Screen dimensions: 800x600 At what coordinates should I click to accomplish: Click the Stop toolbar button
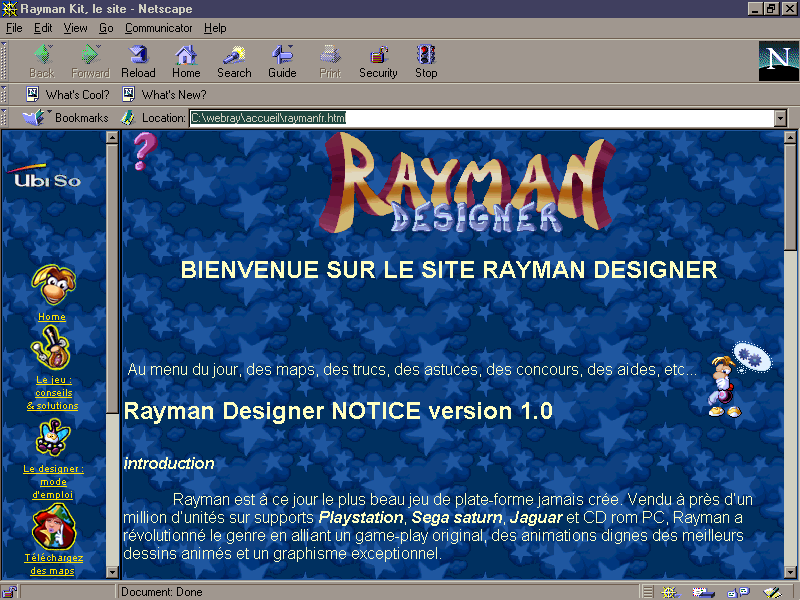[x=426, y=62]
